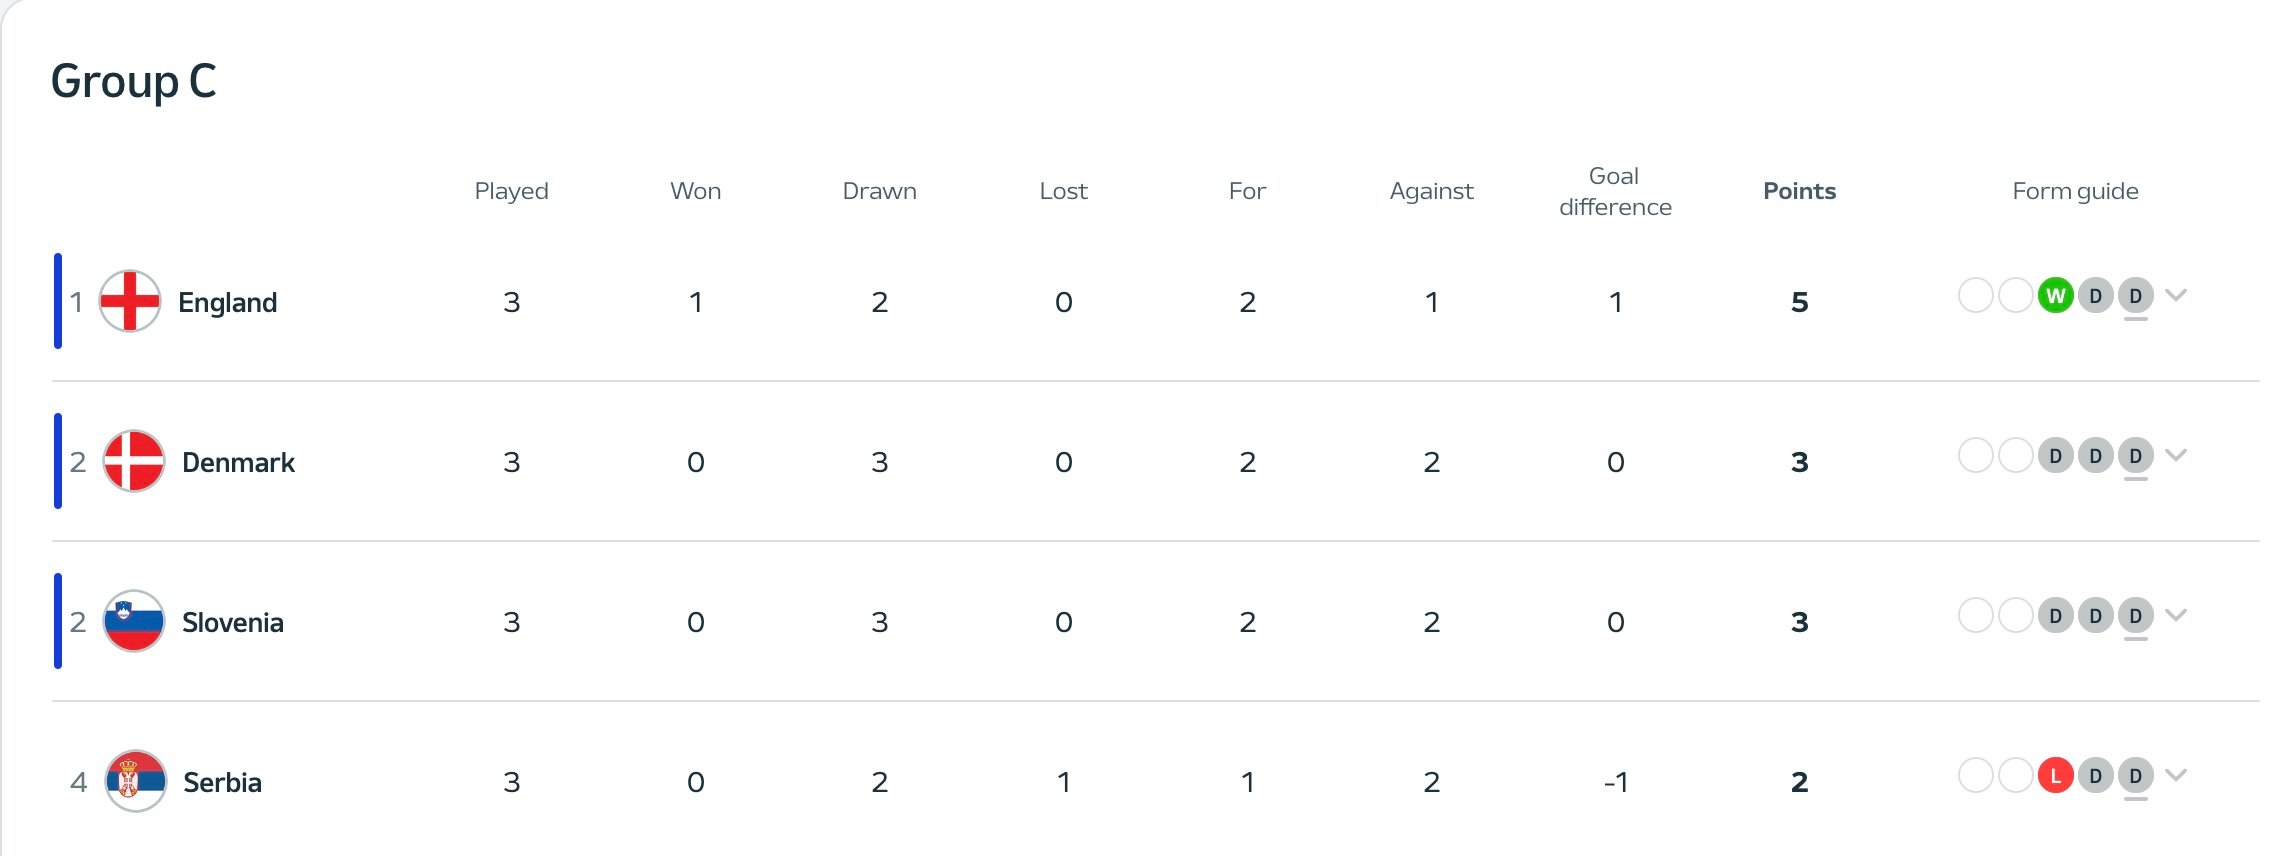This screenshot has width=2272, height=856.
Task: Click Denmark's first grey D form badge
Action: pos(2055,455)
